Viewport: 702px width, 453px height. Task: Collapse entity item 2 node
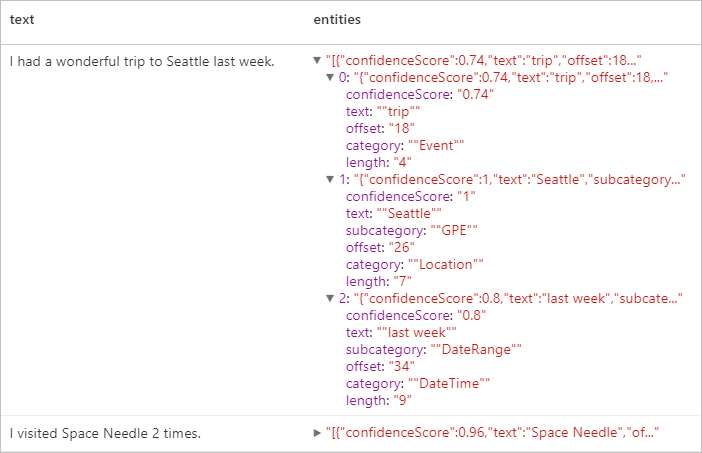[330, 298]
